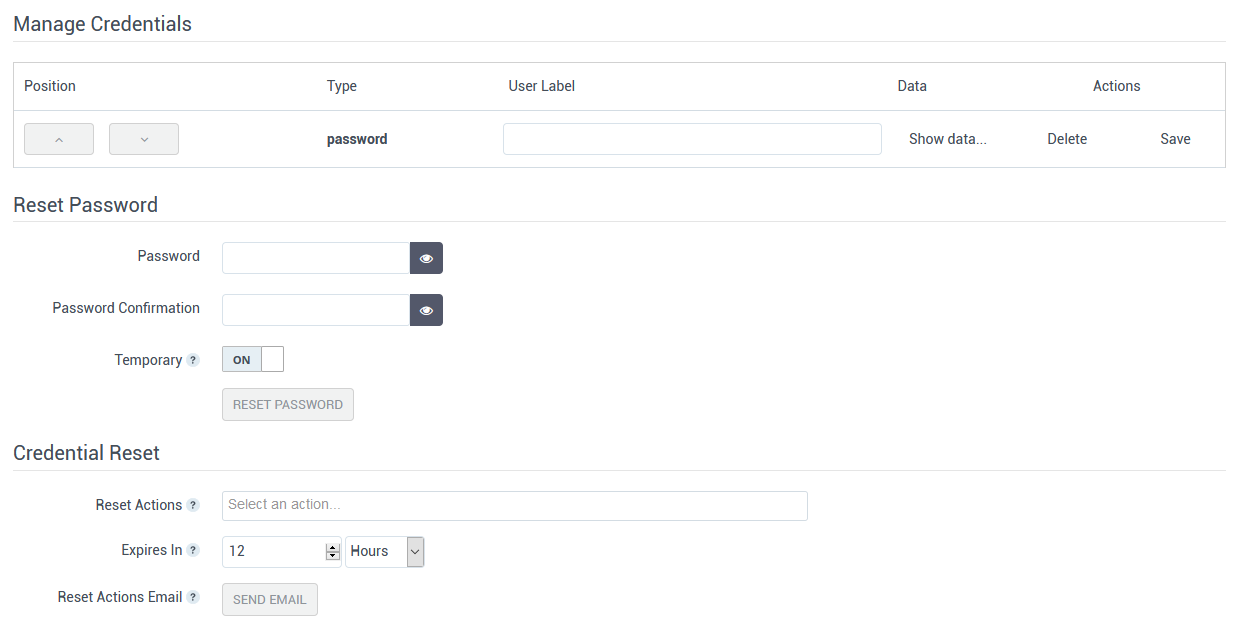Focus the User Label text field
The width and height of the screenshot is (1239, 634).
[692, 139]
